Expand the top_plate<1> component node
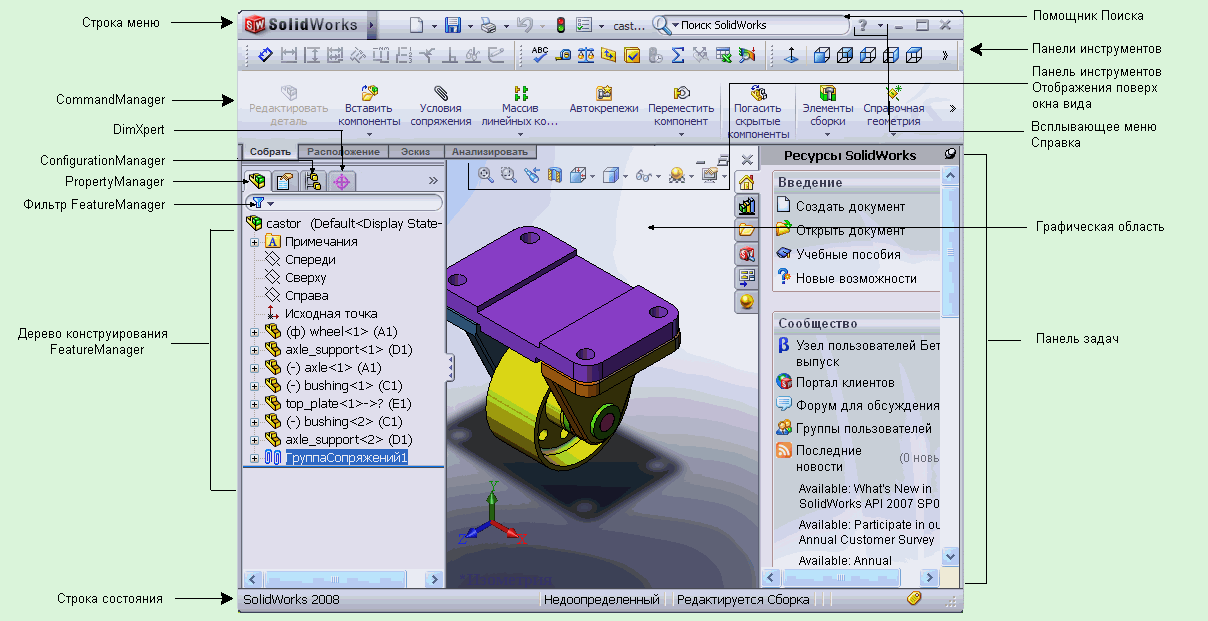This screenshot has width=1208, height=621. click(x=254, y=404)
